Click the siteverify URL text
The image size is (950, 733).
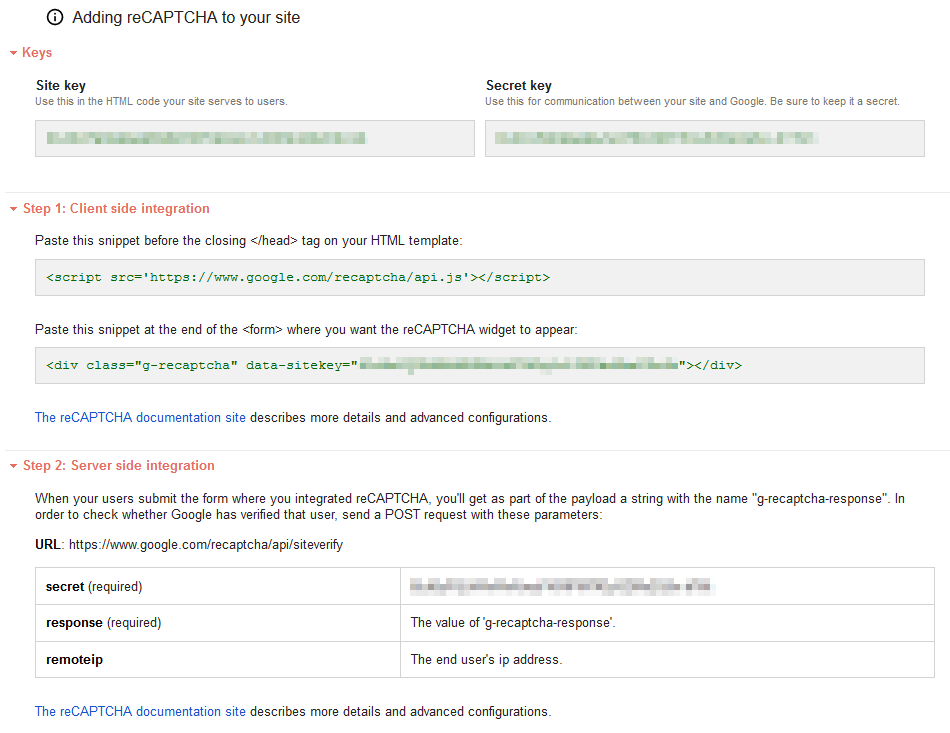[206, 545]
